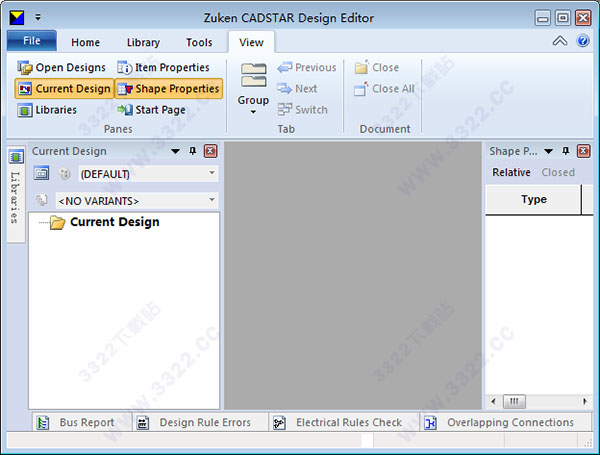Close the Shape Properties pane
Viewport: 600px width, 455px height.
(x=584, y=151)
